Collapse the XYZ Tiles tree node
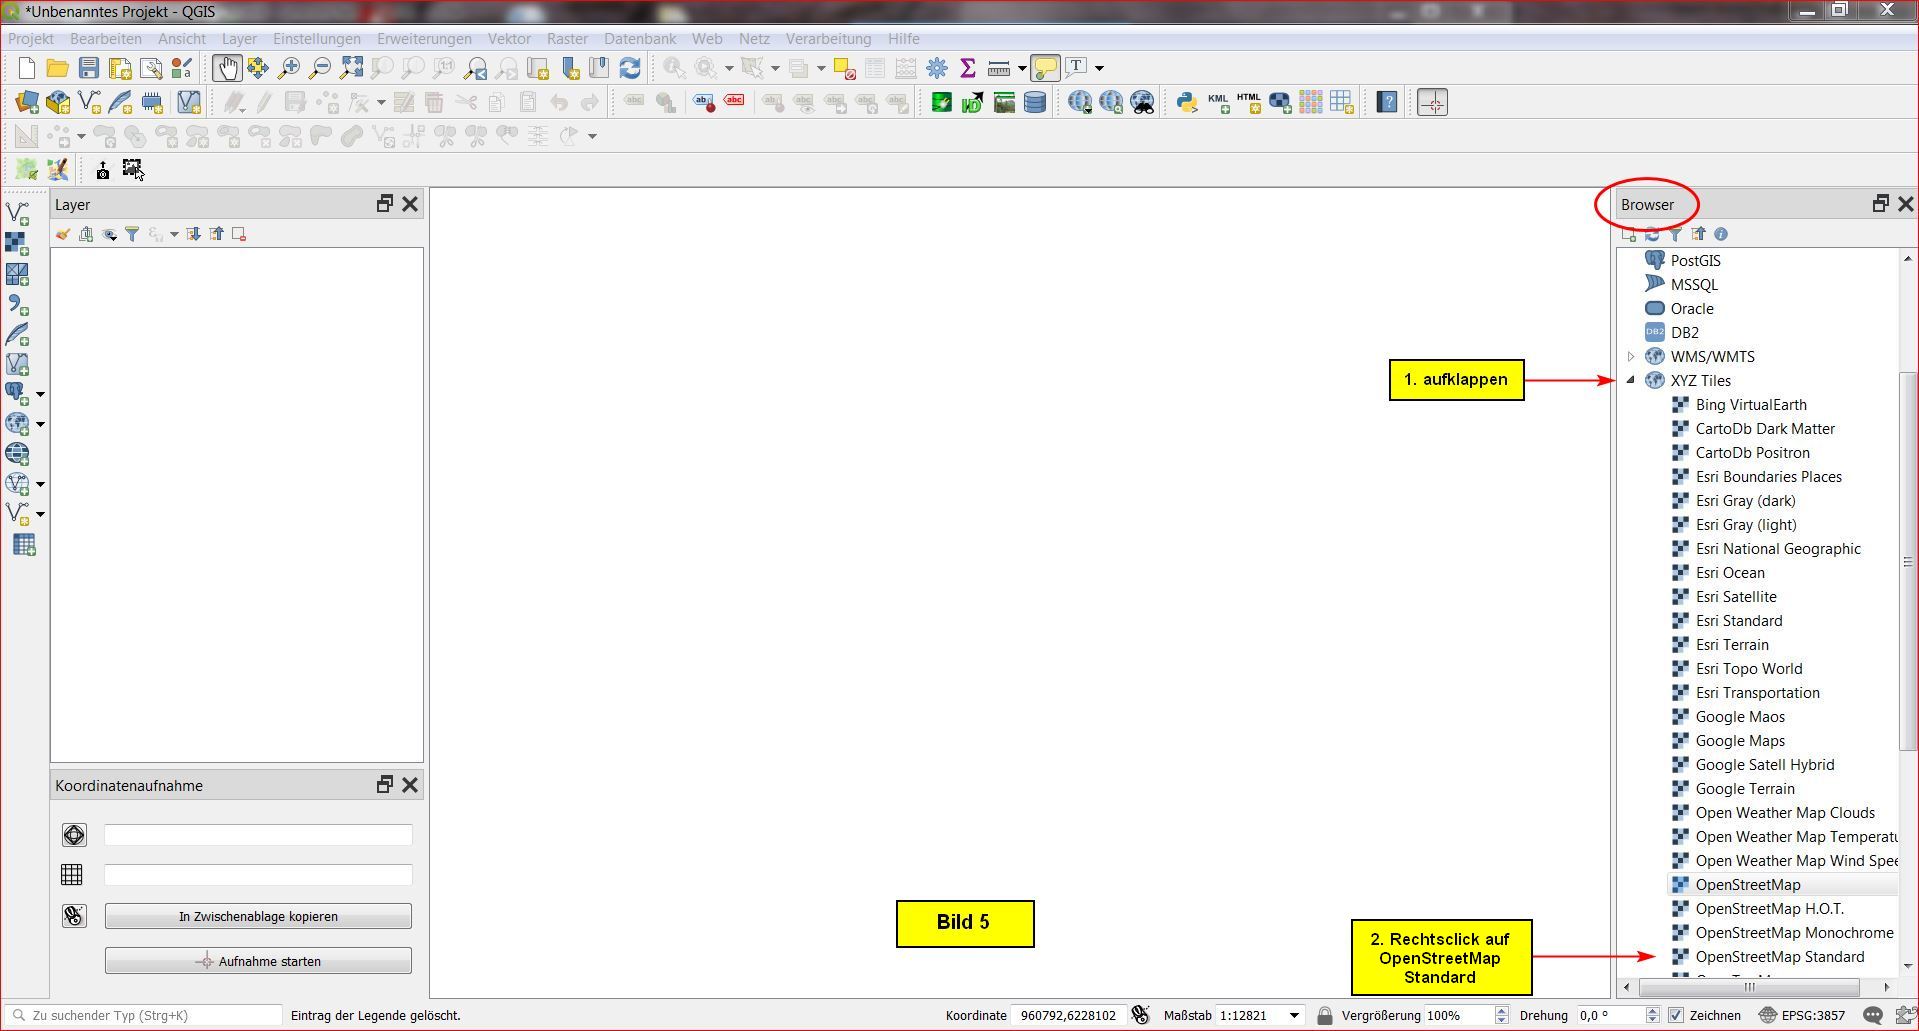The width and height of the screenshot is (1919, 1031). click(1631, 380)
